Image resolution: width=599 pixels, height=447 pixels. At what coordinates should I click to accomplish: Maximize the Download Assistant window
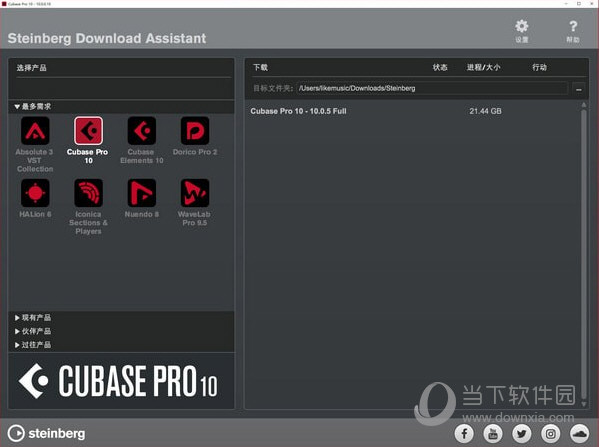pyautogui.click(x=578, y=3)
